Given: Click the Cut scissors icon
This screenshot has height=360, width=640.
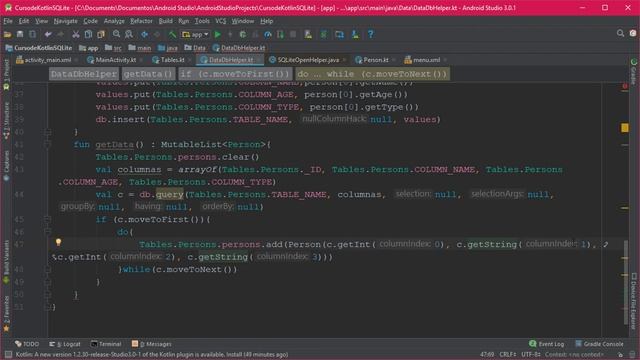Looking at the screenshot, I should pyautogui.click(x=76, y=35).
